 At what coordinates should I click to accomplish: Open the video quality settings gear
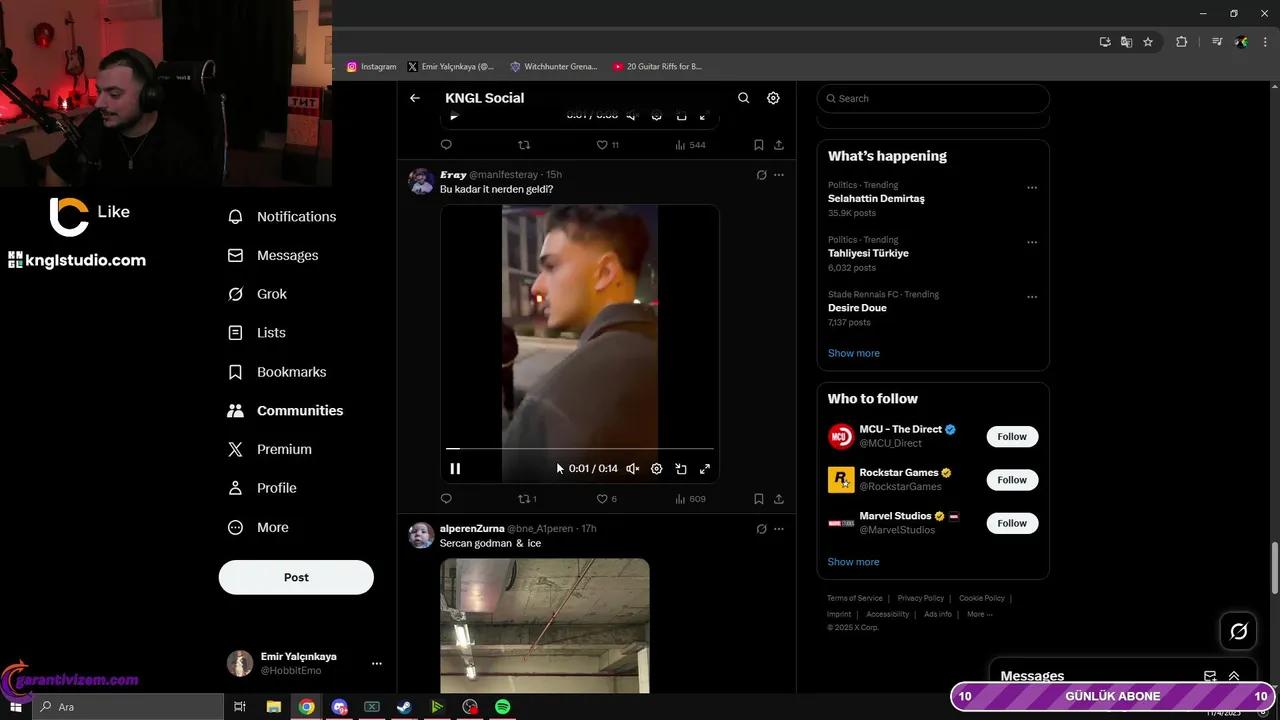coord(657,468)
